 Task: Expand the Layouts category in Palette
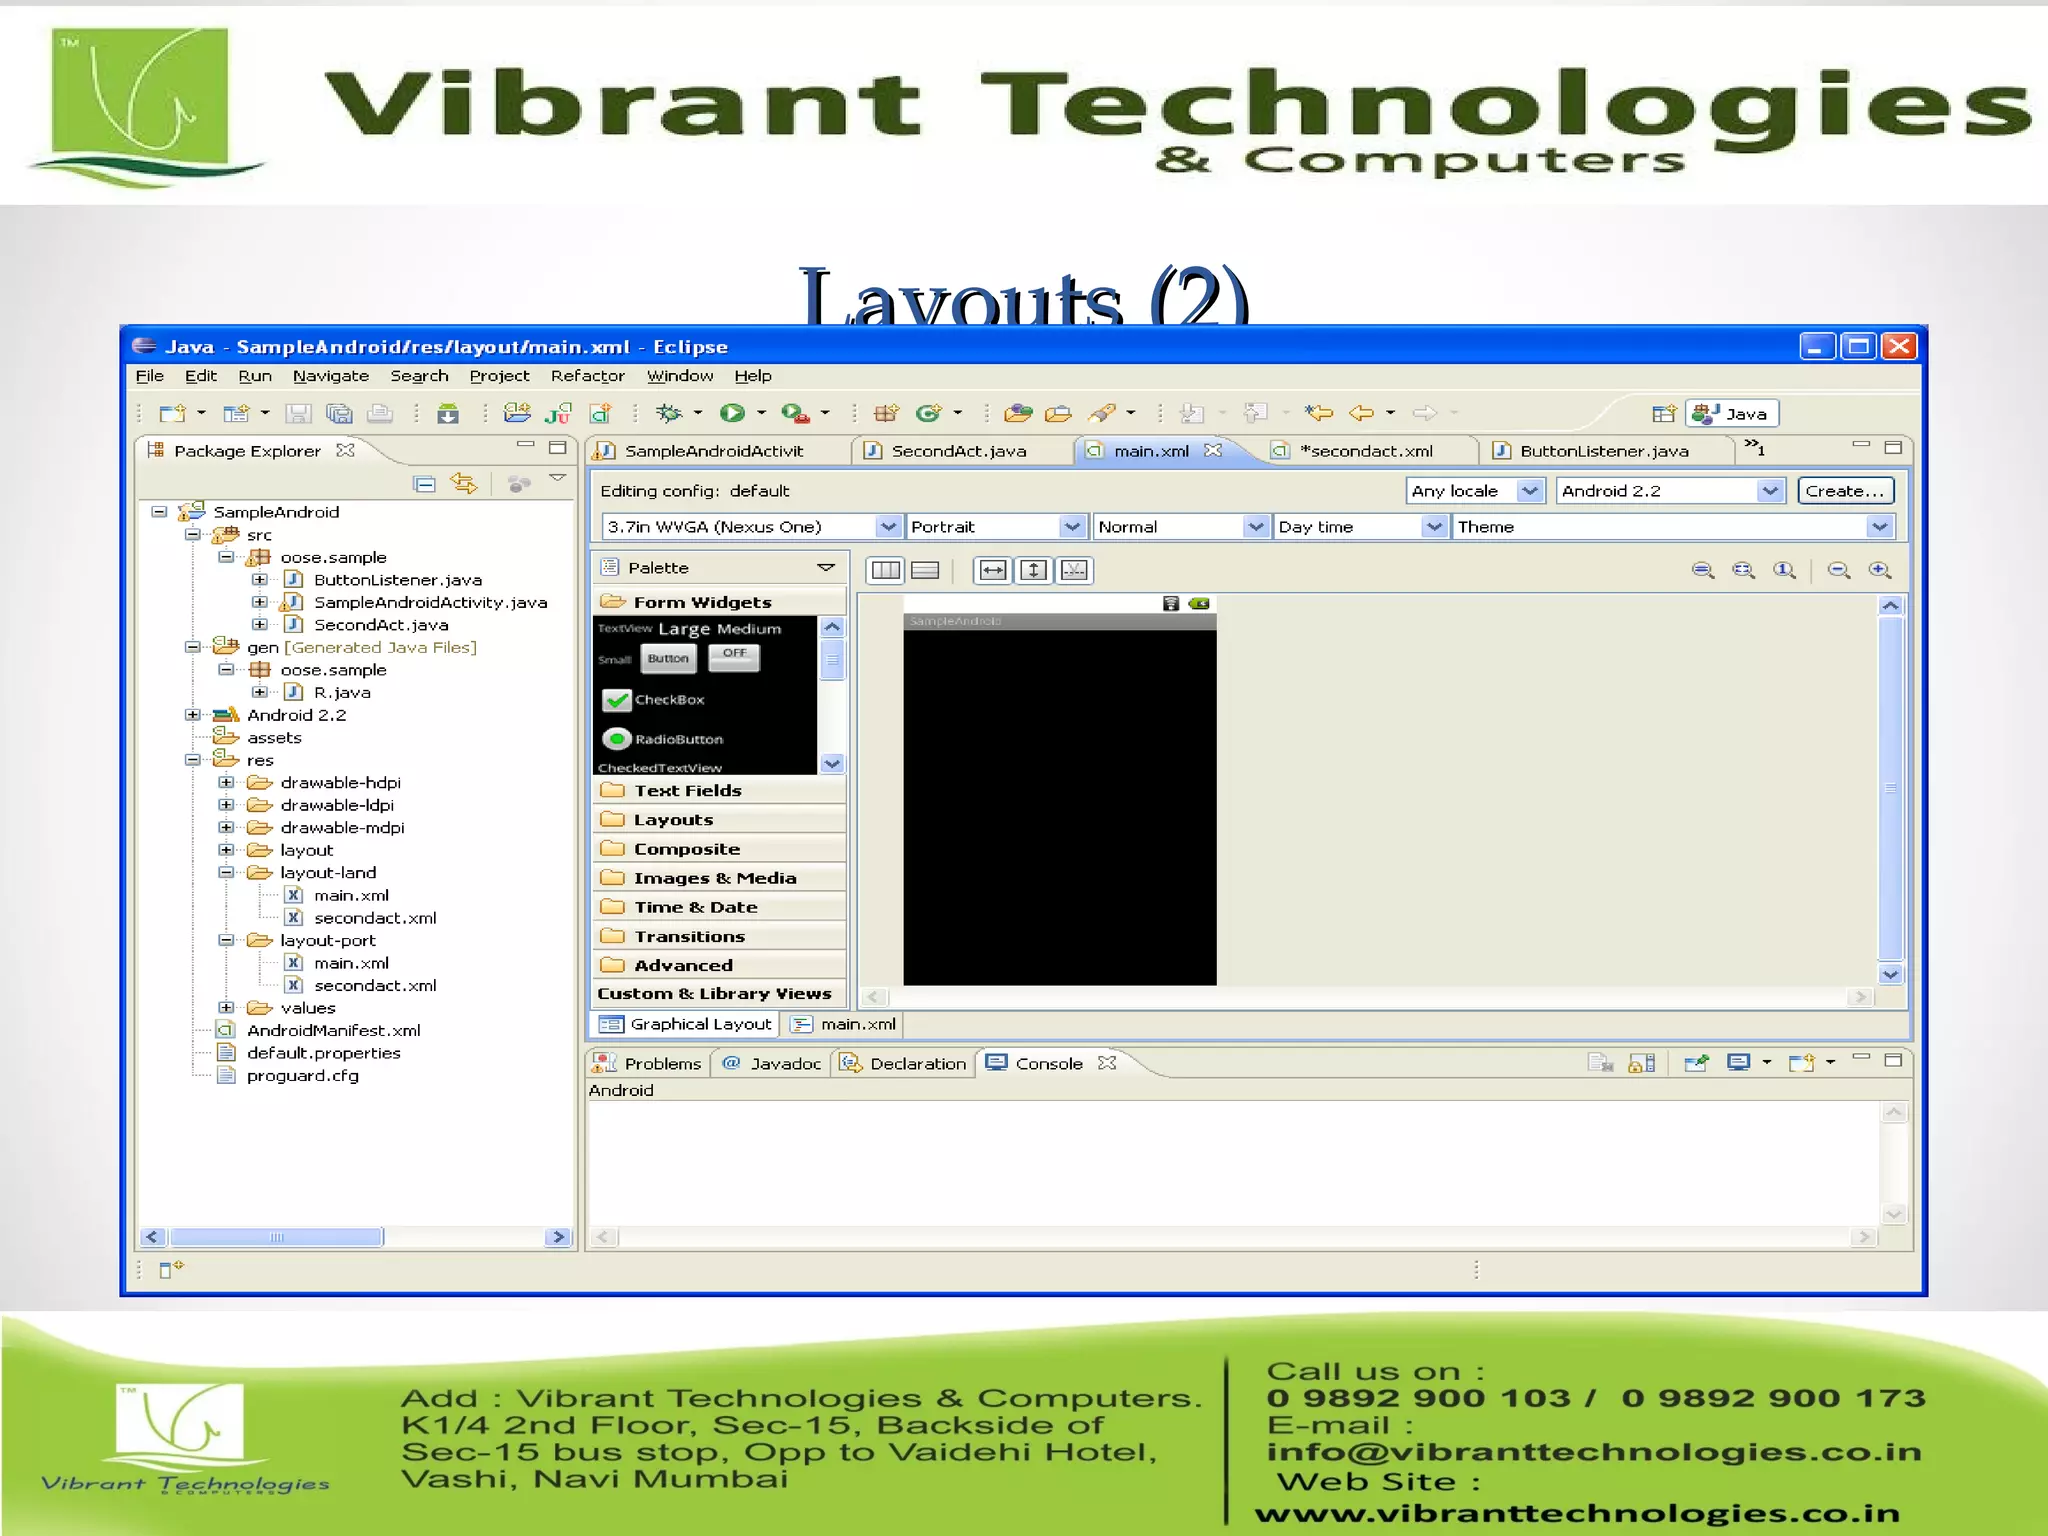(673, 820)
